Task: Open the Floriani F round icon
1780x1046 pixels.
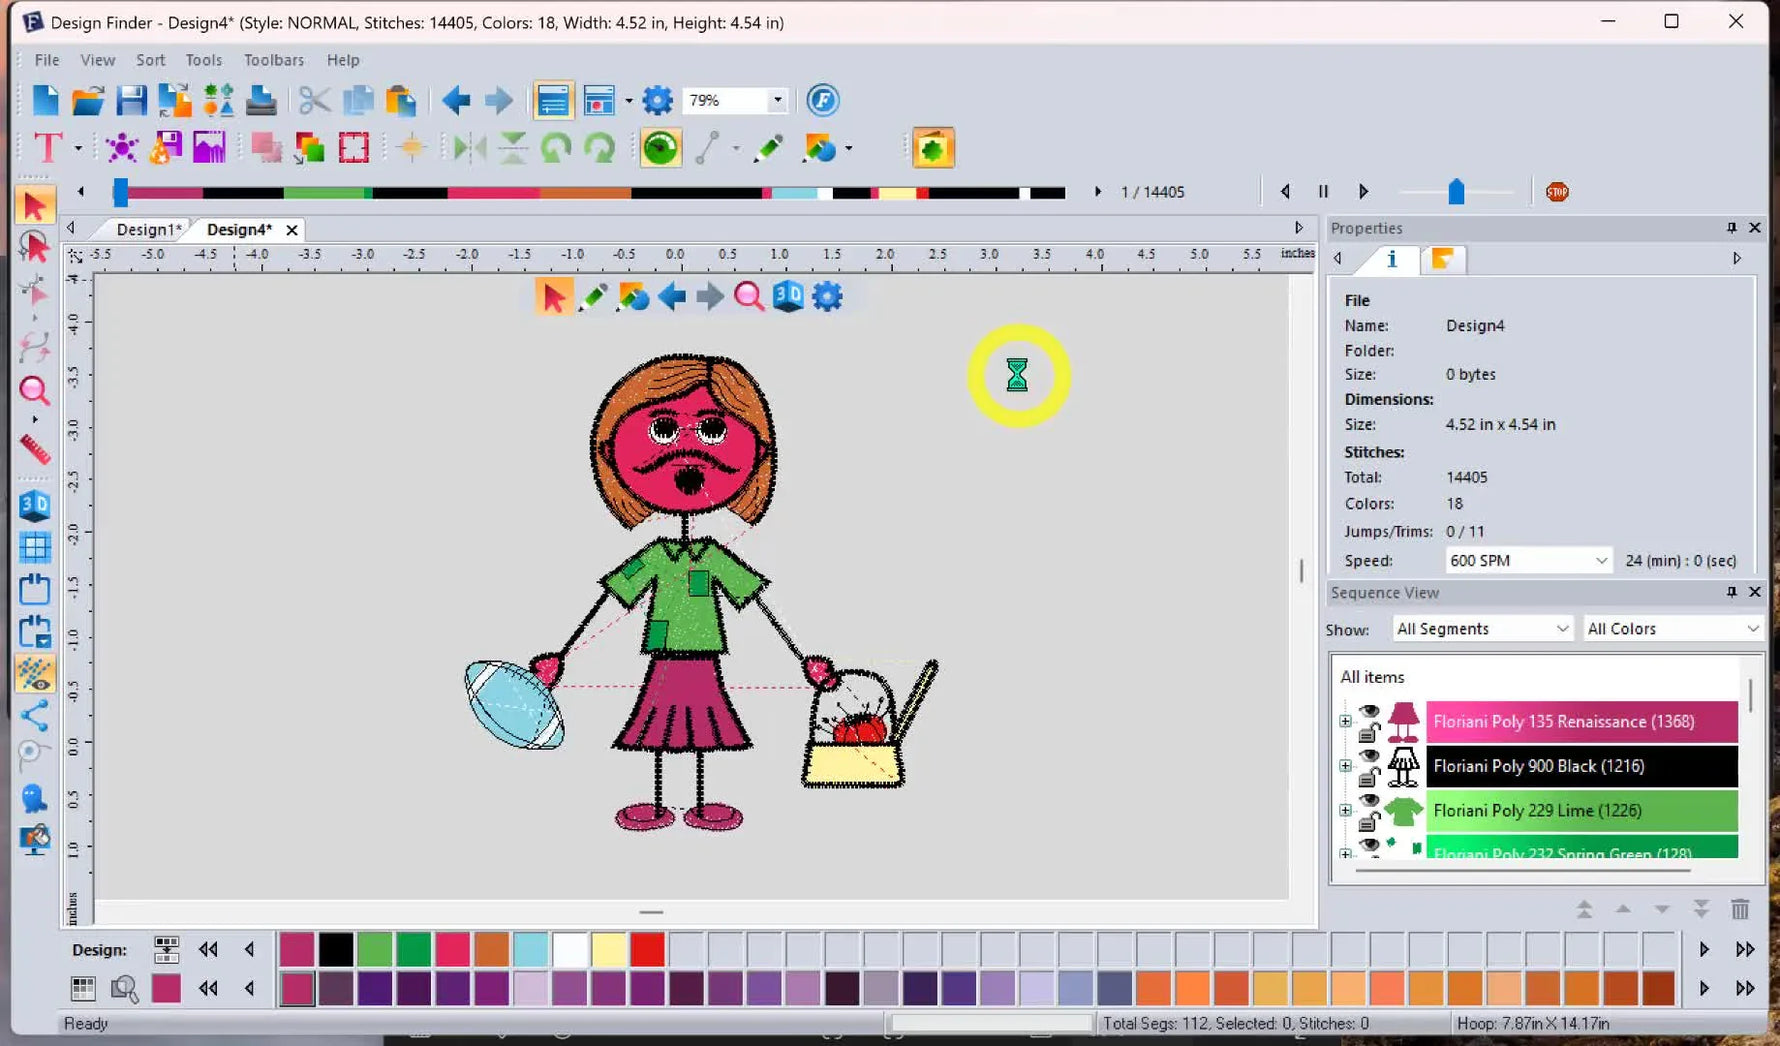Action: tap(822, 100)
